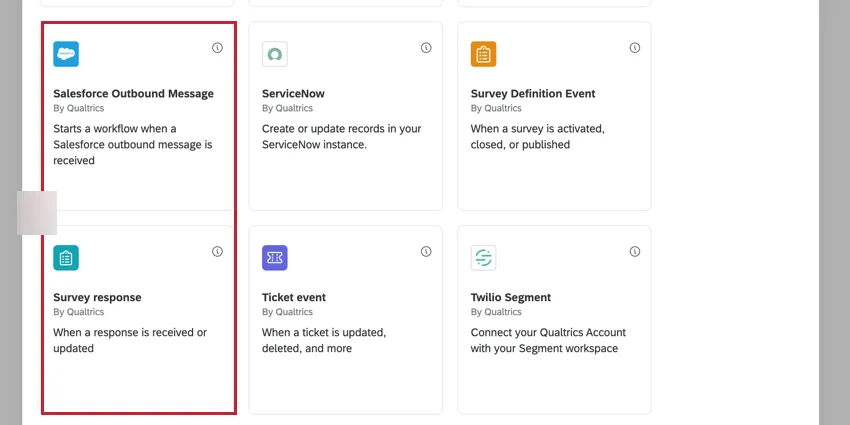The width and height of the screenshot is (850, 425).
Task: Choose the Twilio Segment title
Action: [510, 298]
